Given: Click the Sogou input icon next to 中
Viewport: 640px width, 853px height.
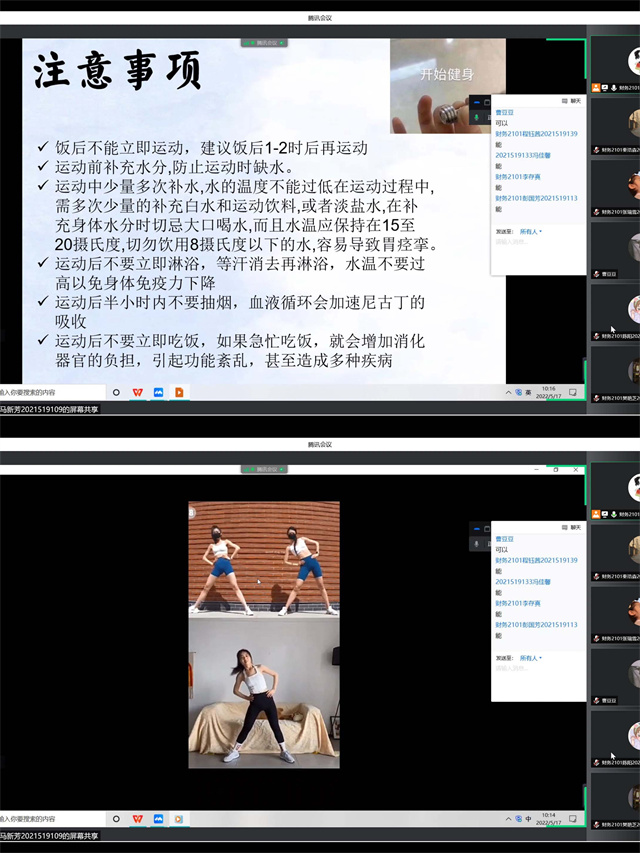Looking at the screenshot, I should [x=519, y=819].
